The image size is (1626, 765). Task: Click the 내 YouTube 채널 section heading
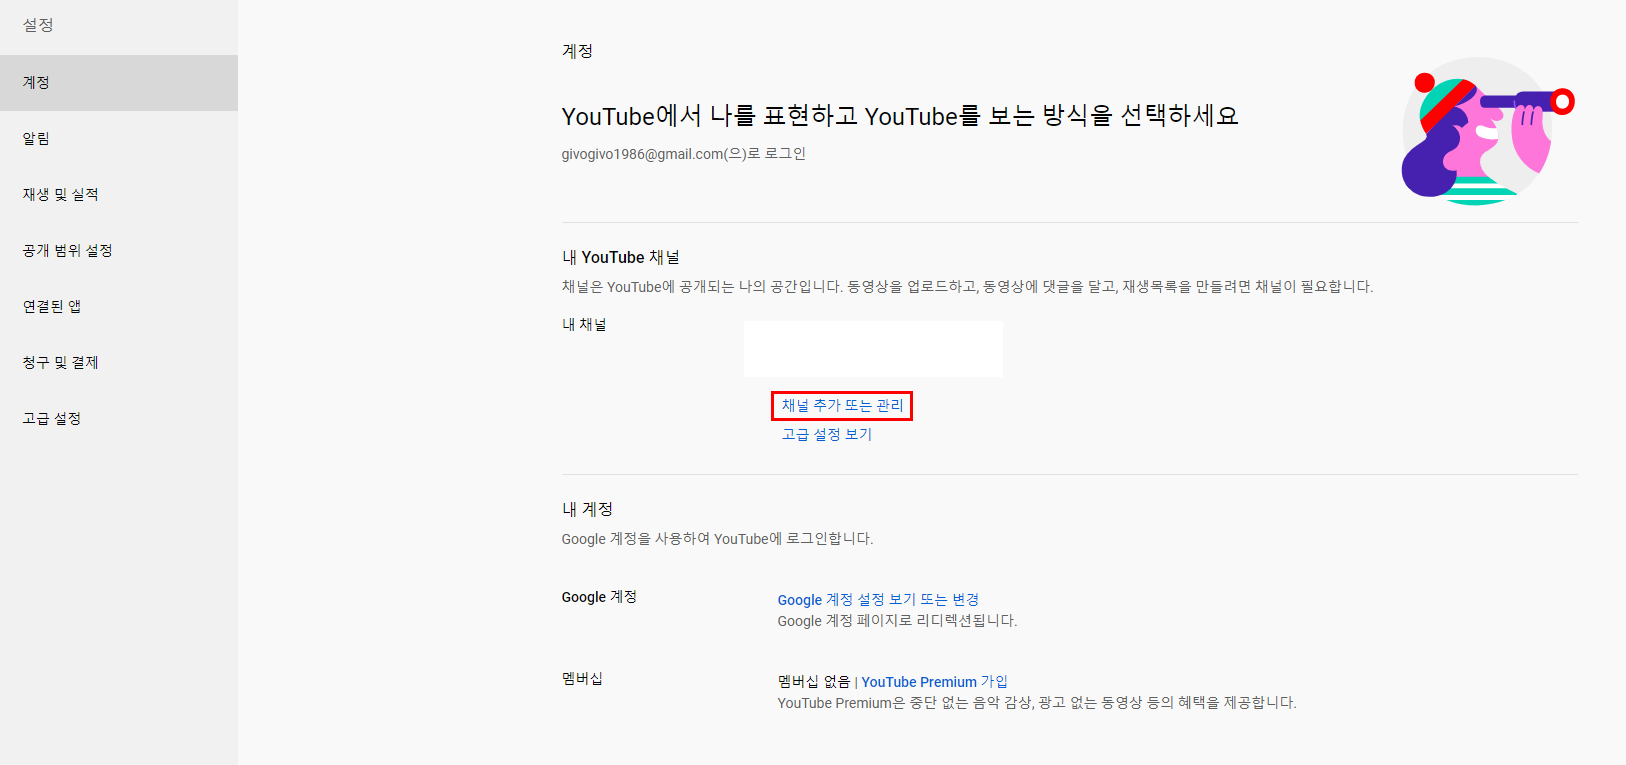pos(620,257)
